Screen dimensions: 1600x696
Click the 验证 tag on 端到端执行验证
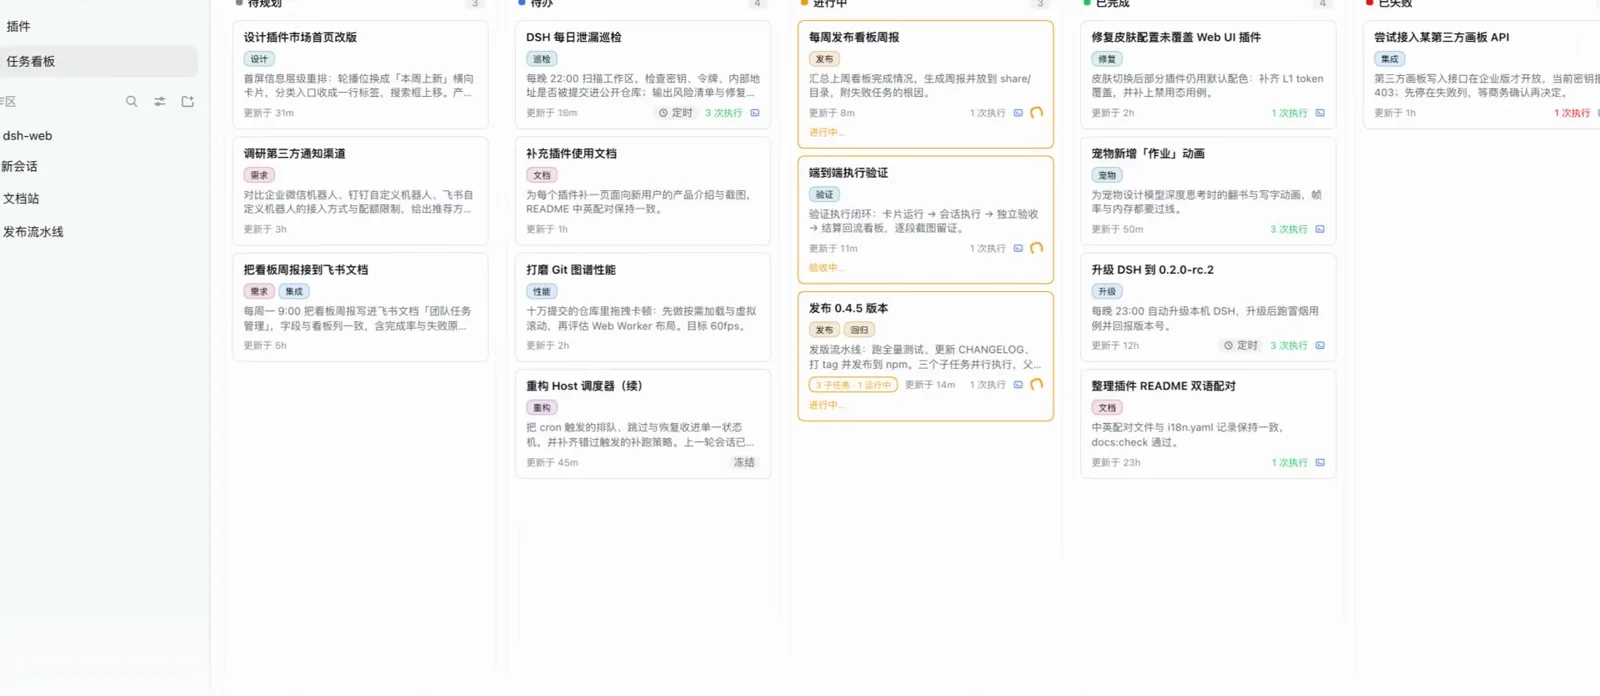click(x=824, y=194)
